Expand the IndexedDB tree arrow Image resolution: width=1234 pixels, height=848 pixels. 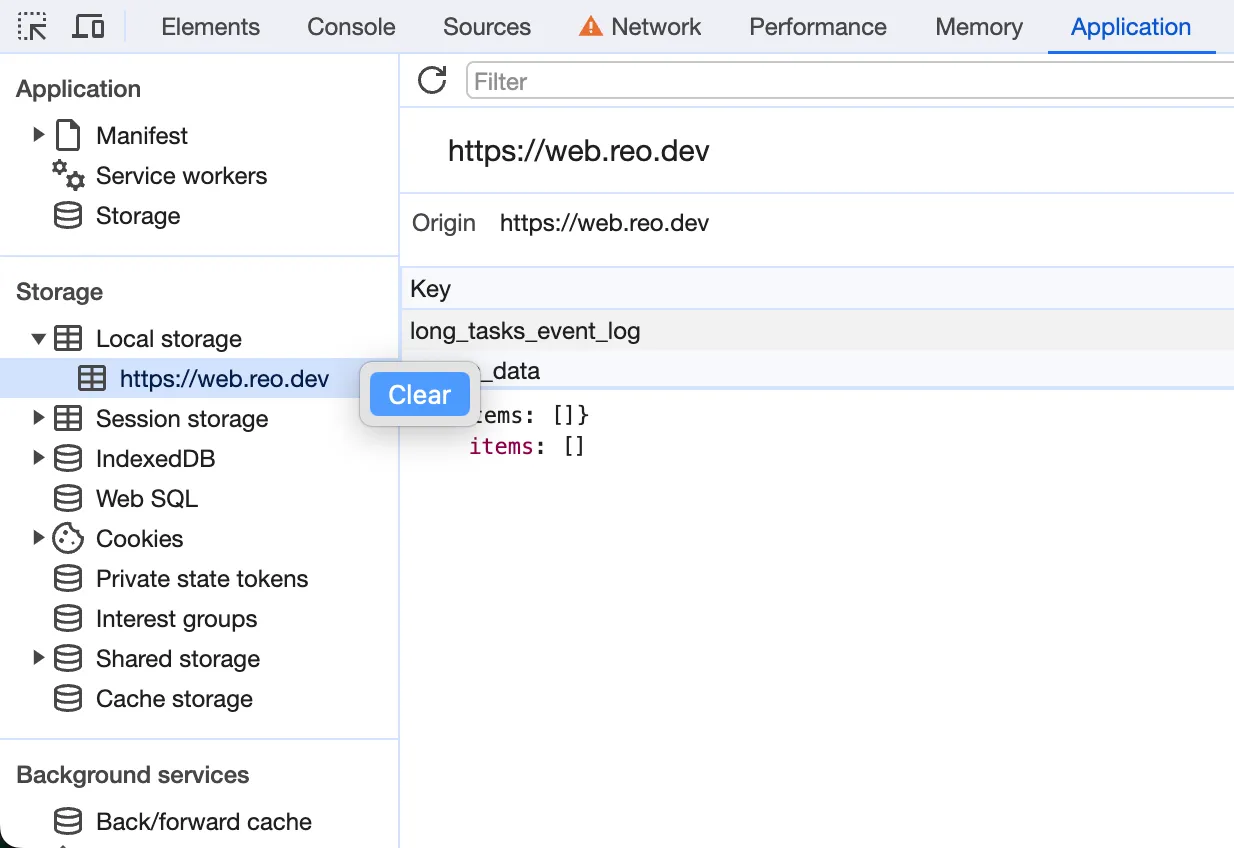(x=39, y=458)
